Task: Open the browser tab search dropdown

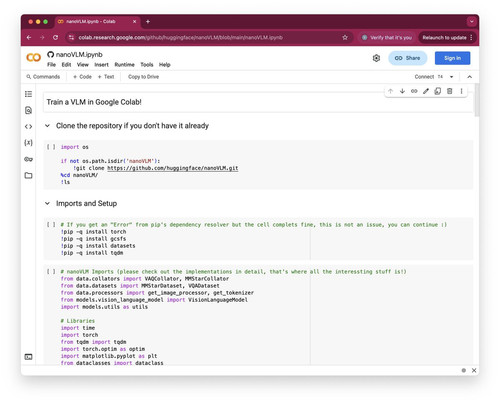Action: coord(472,22)
